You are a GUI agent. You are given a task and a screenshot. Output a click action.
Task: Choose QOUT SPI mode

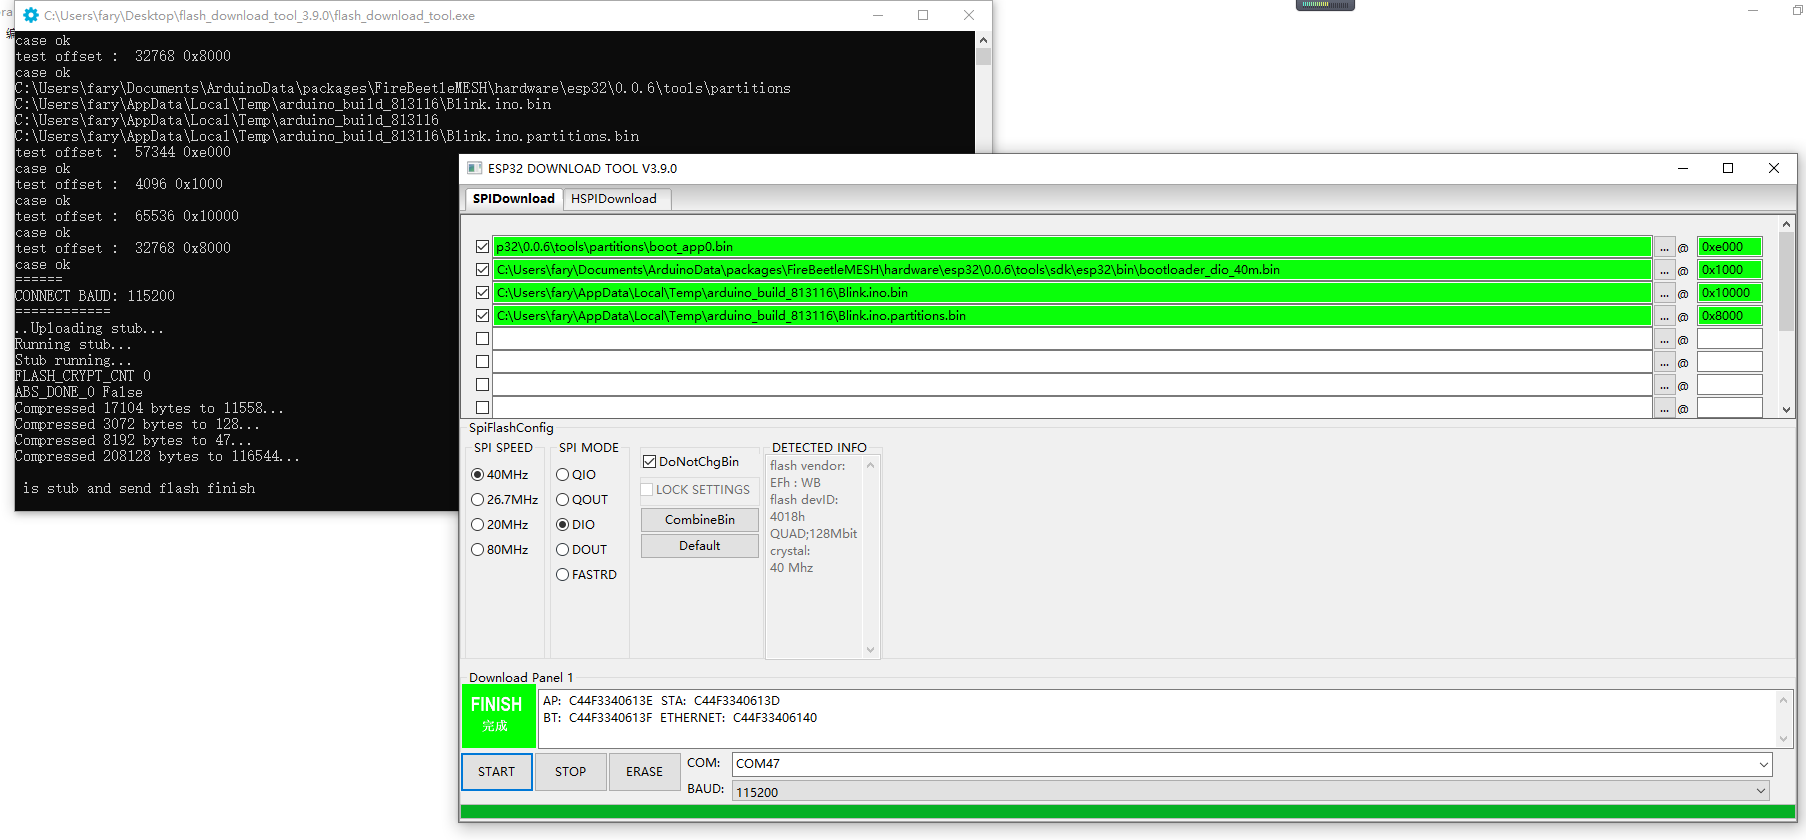[582, 500]
